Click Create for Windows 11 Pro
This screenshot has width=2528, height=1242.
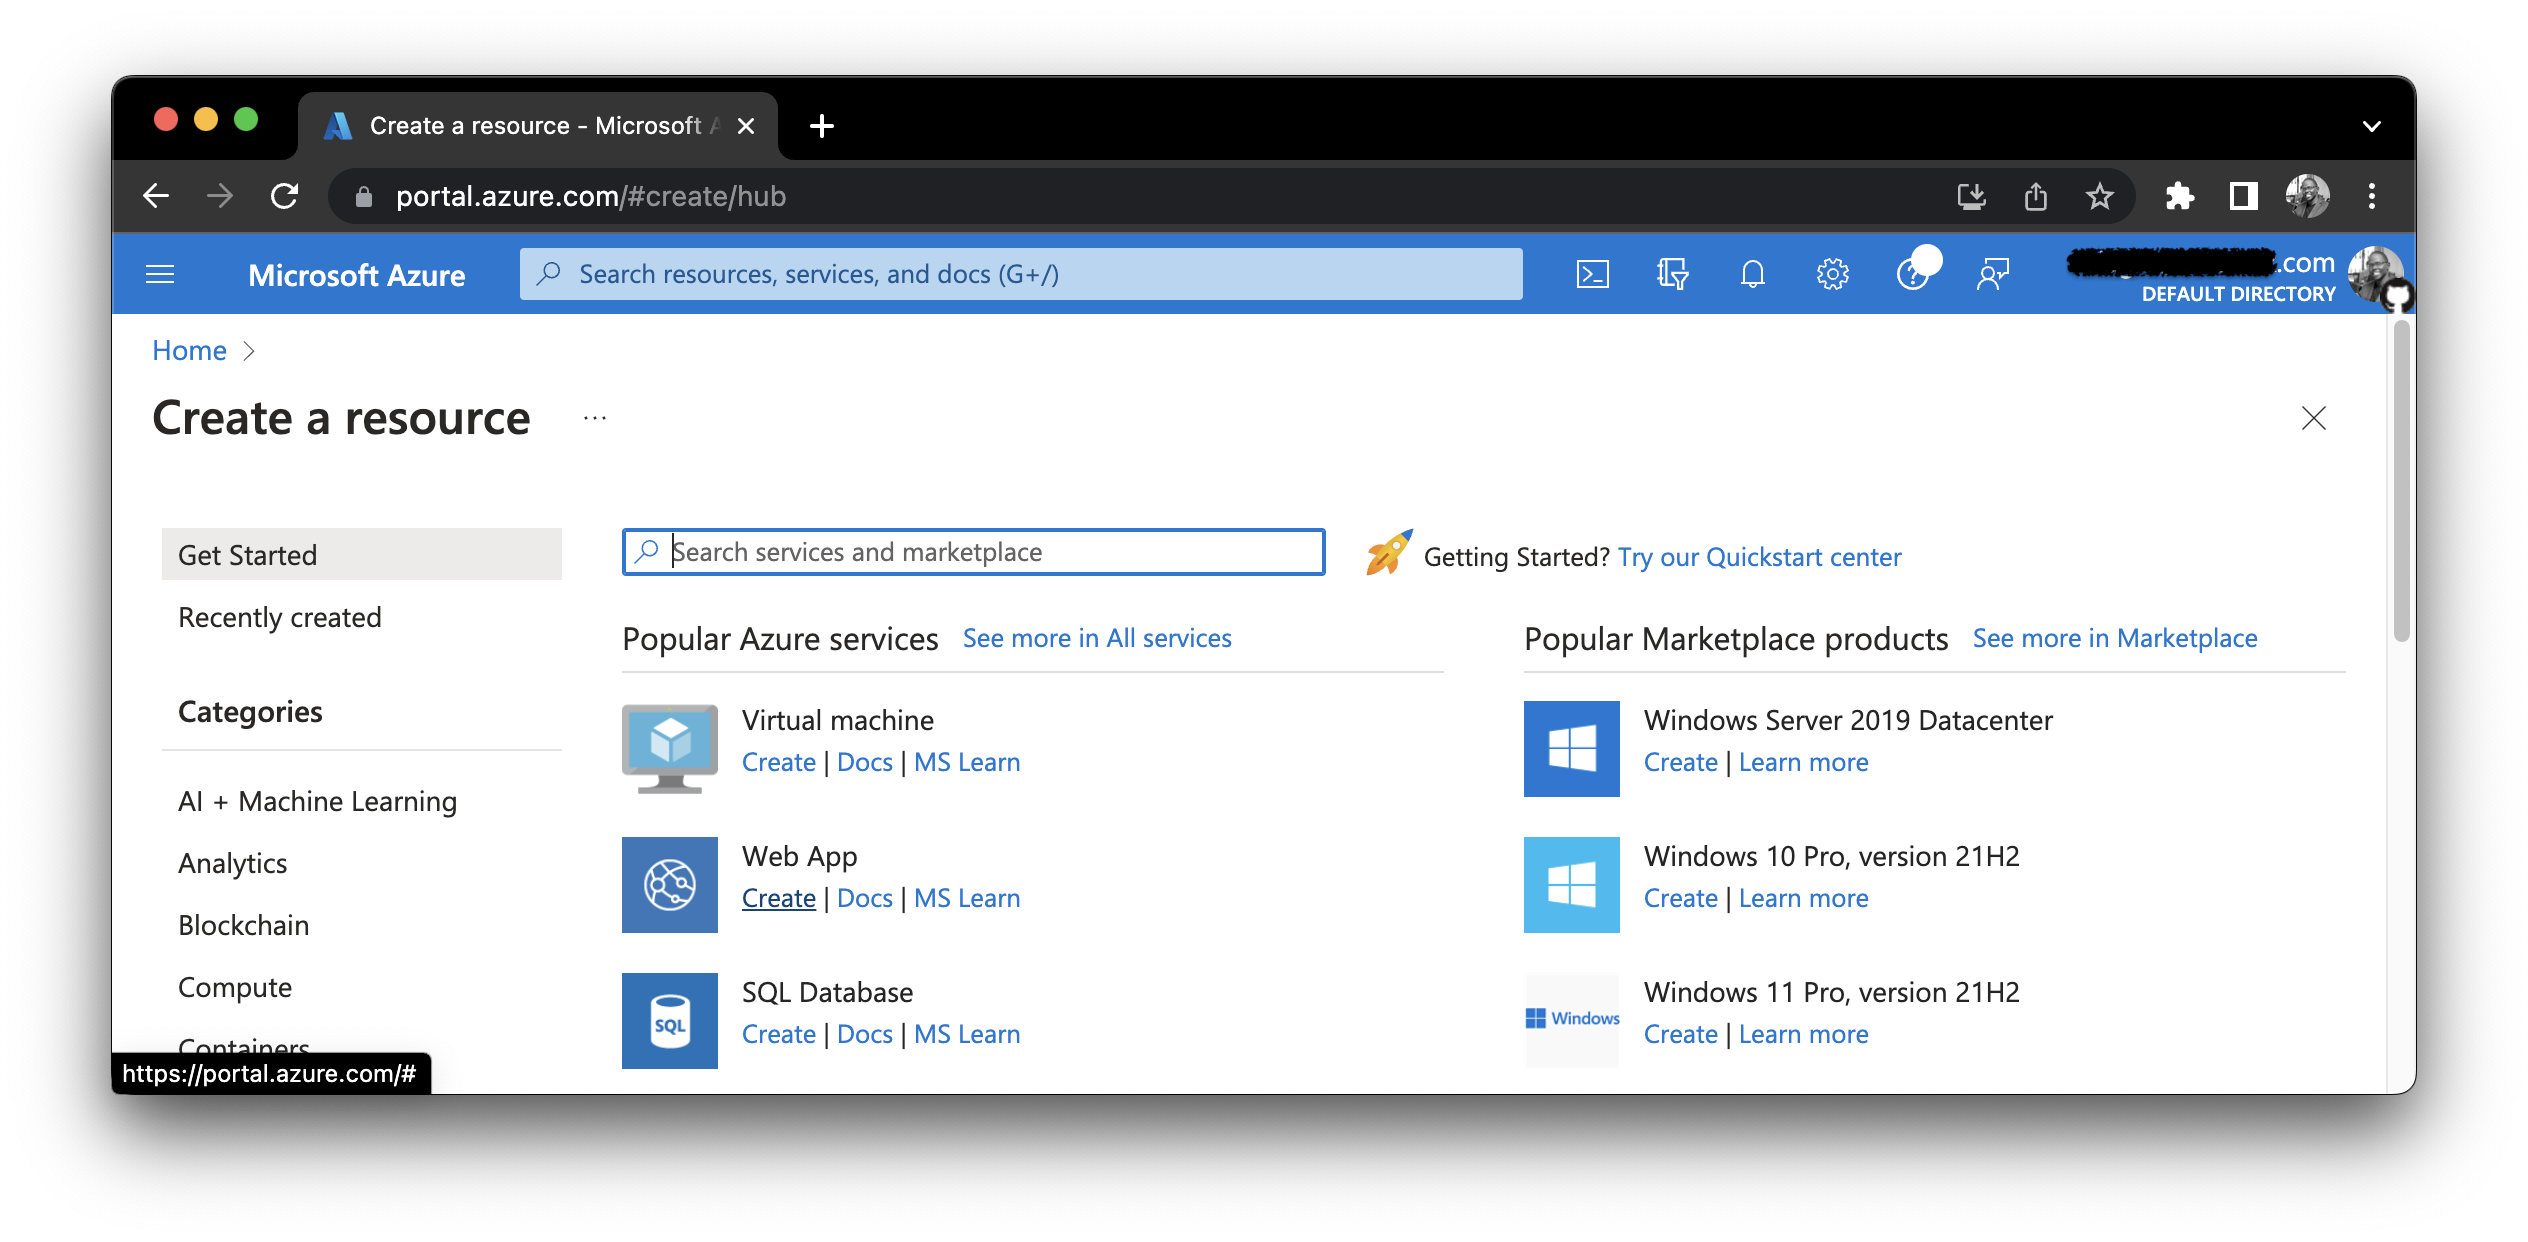[1681, 1034]
